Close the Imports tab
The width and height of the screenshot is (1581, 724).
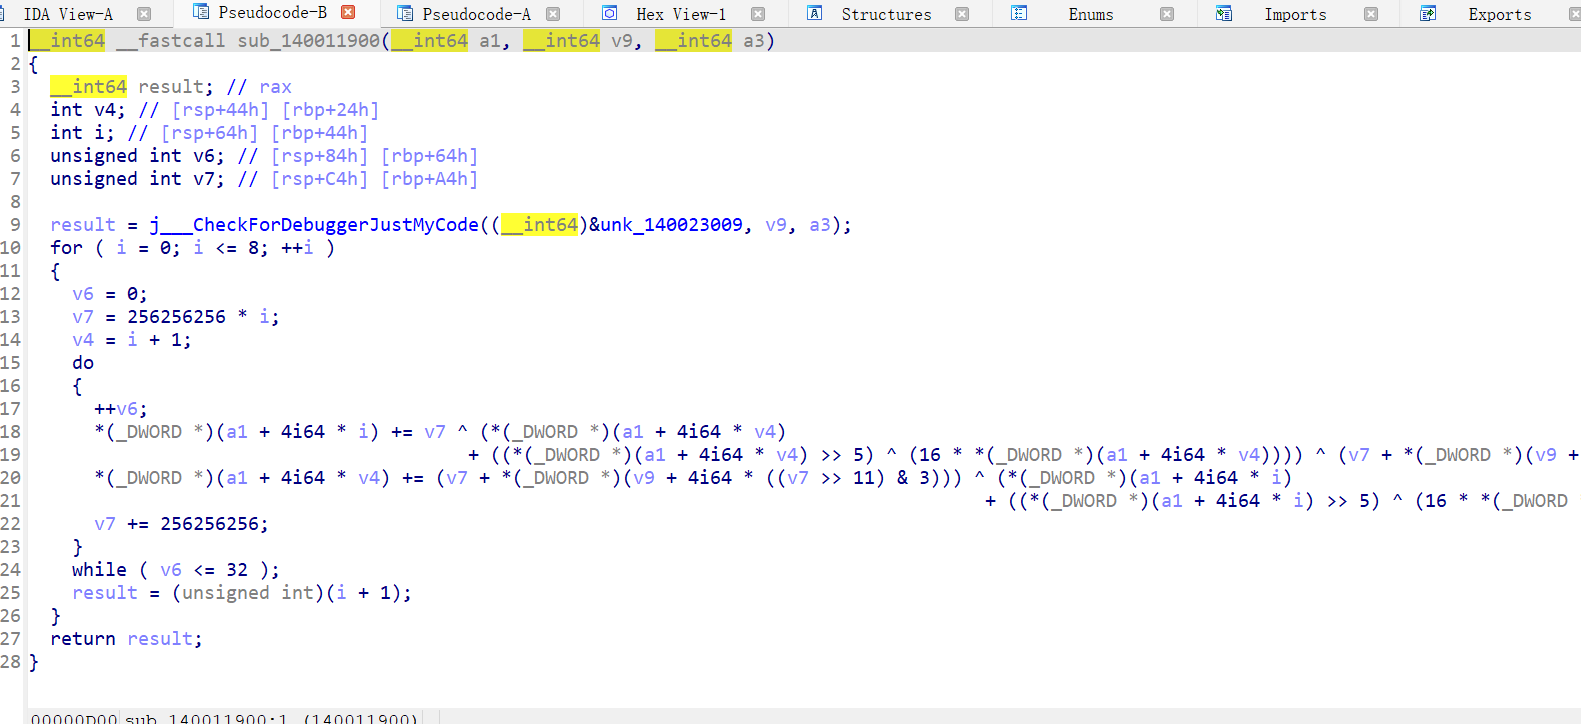pos(1371,14)
